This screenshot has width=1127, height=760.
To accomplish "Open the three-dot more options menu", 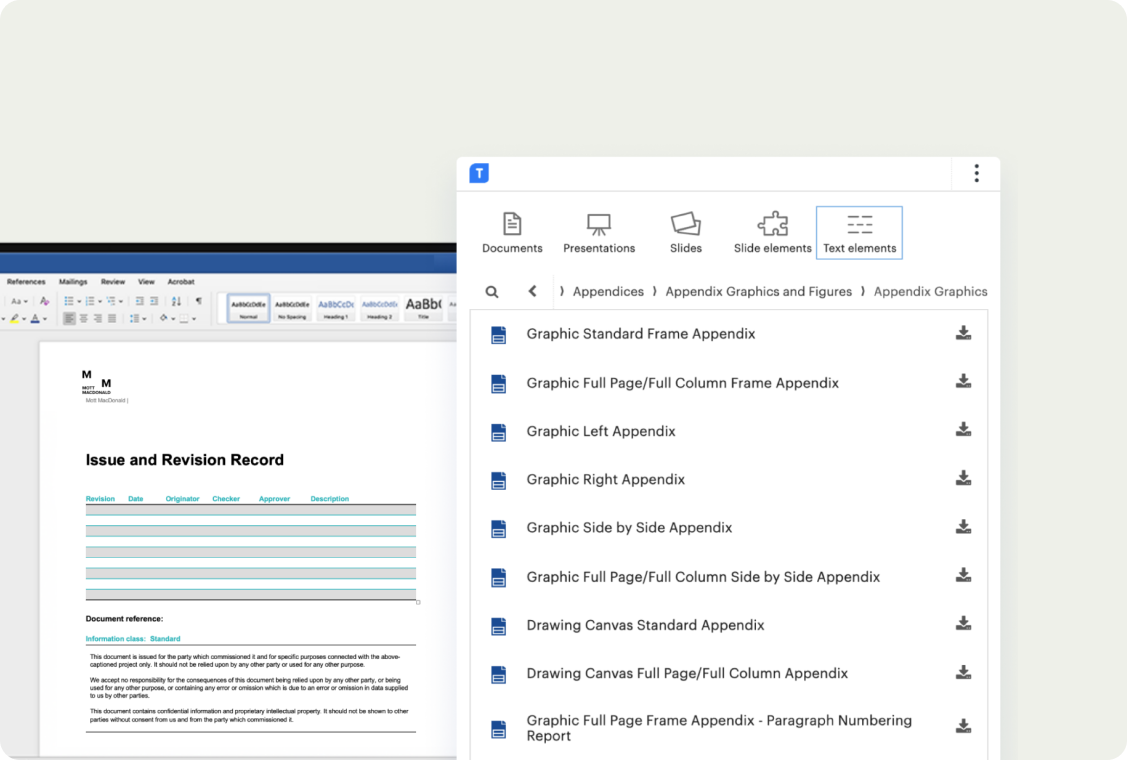I will click(976, 174).
